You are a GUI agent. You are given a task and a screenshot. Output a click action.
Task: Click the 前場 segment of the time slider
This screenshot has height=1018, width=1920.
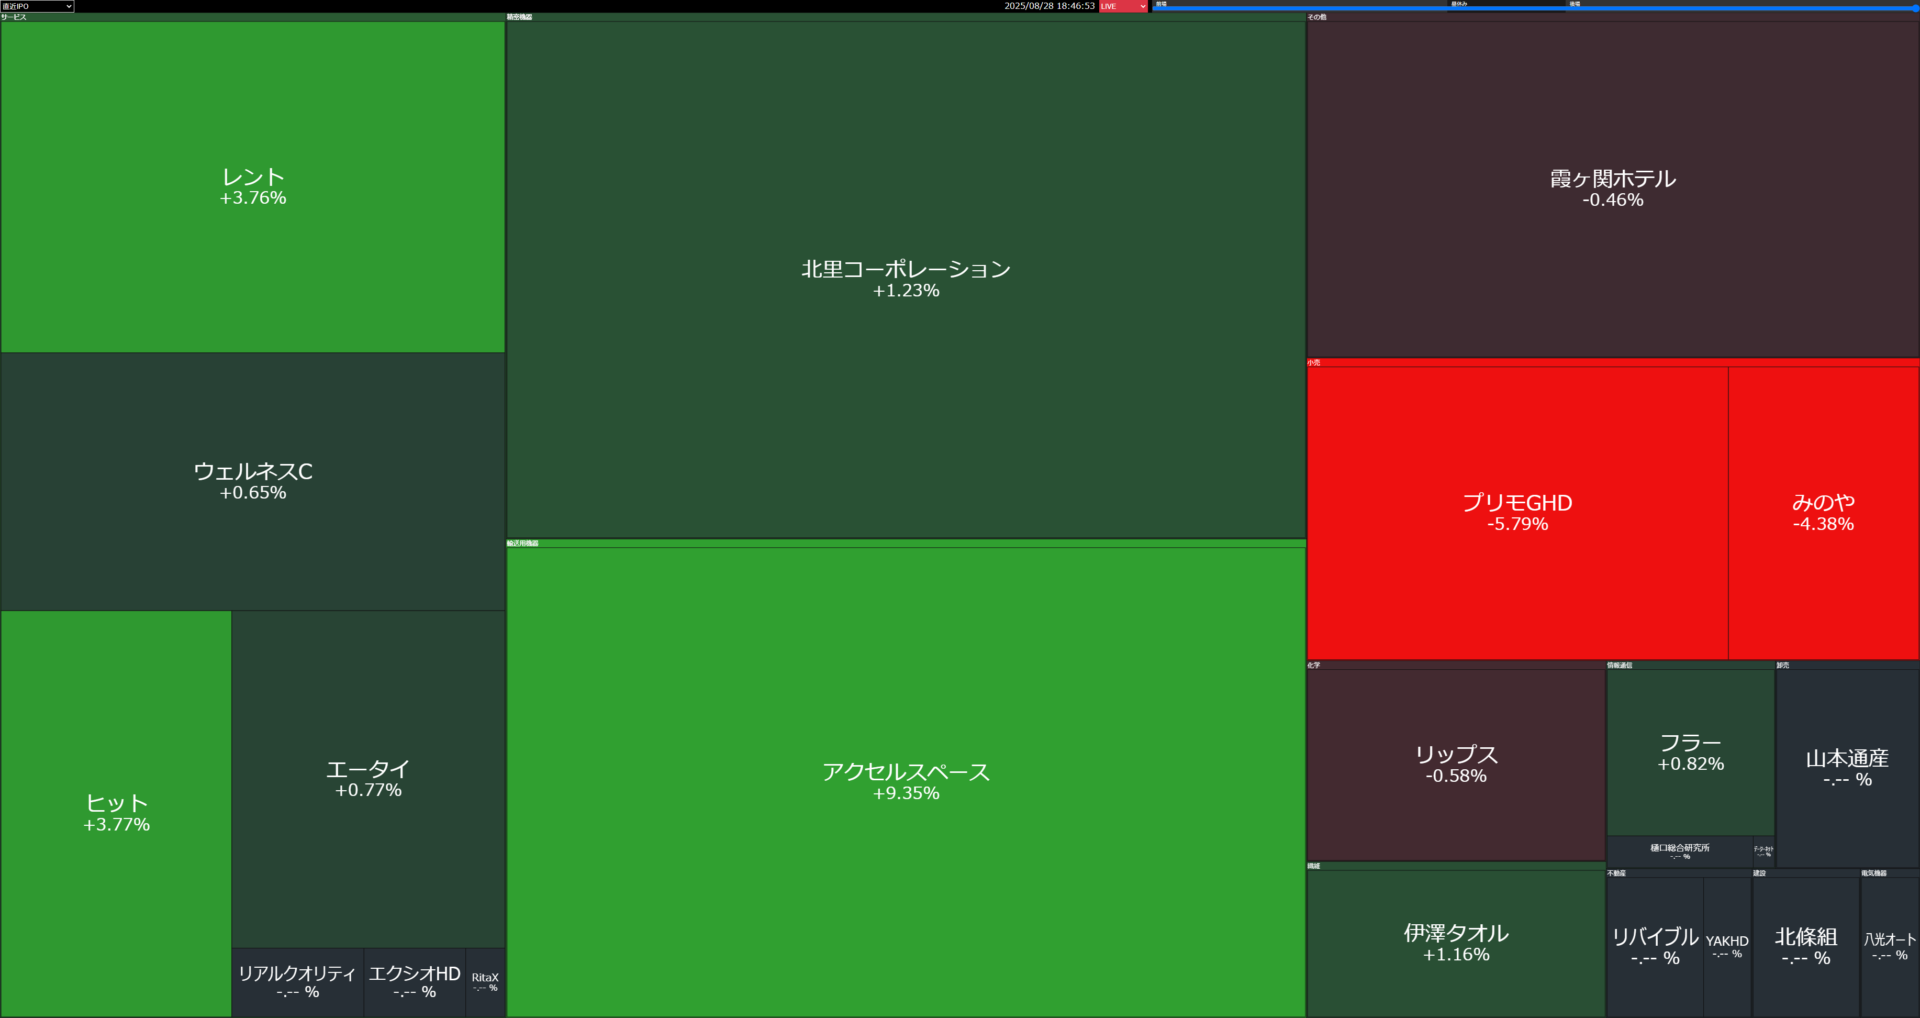[x=1301, y=6]
